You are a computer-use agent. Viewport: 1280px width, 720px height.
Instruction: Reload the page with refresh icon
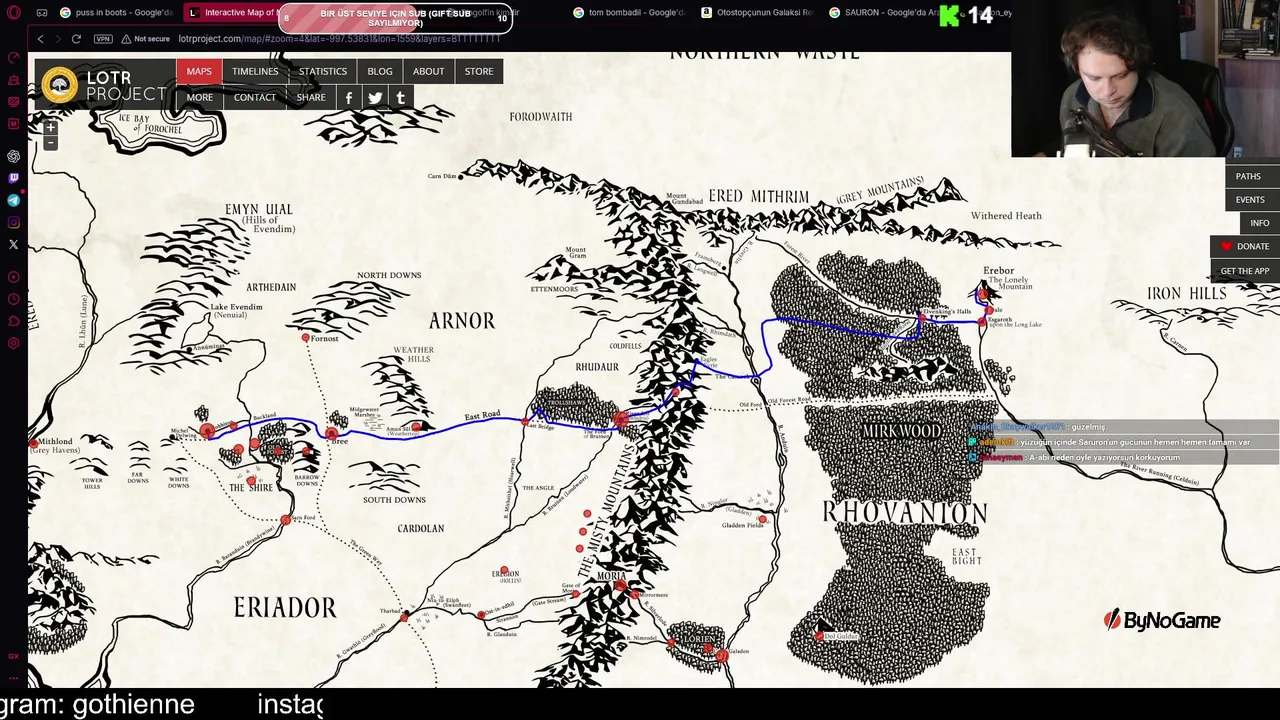coord(76,39)
